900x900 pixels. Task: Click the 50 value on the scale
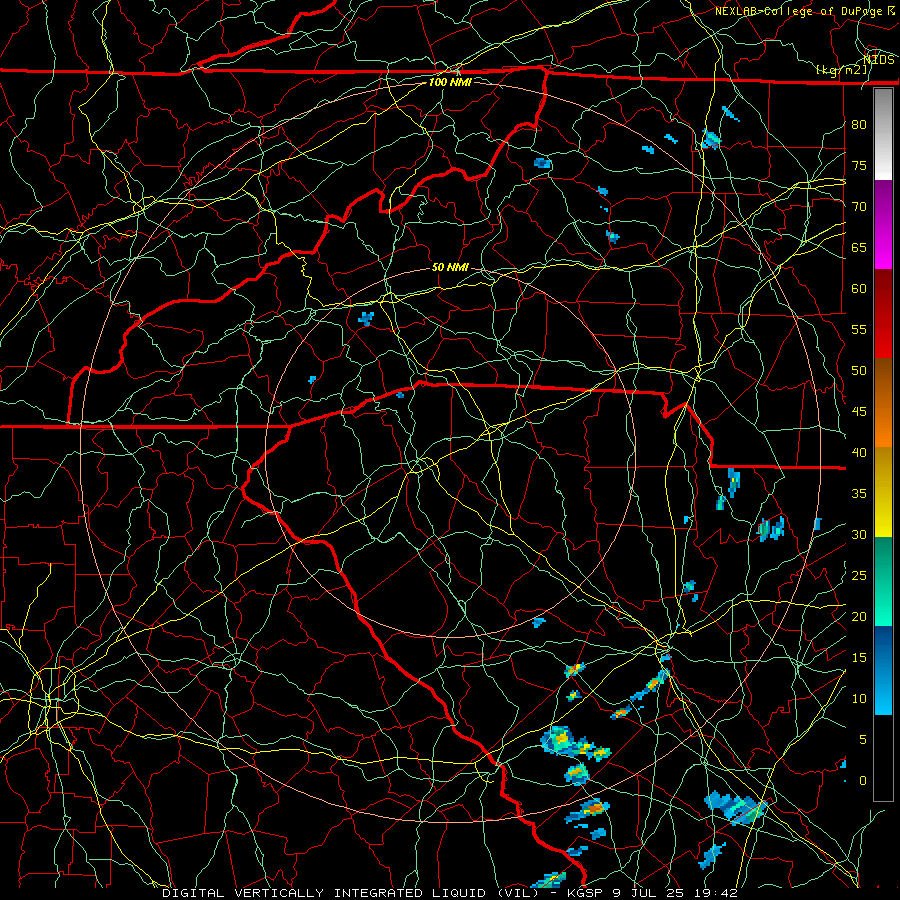point(859,370)
